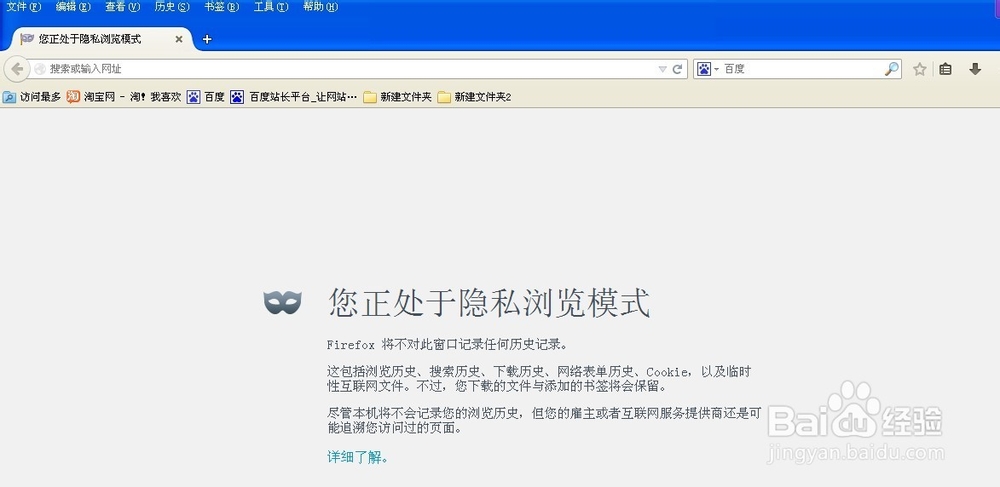This screenshot has height=487, width=1000.
Task: Open the 百度 bookmark in bookmarks bar
Action: coord(205,97)
